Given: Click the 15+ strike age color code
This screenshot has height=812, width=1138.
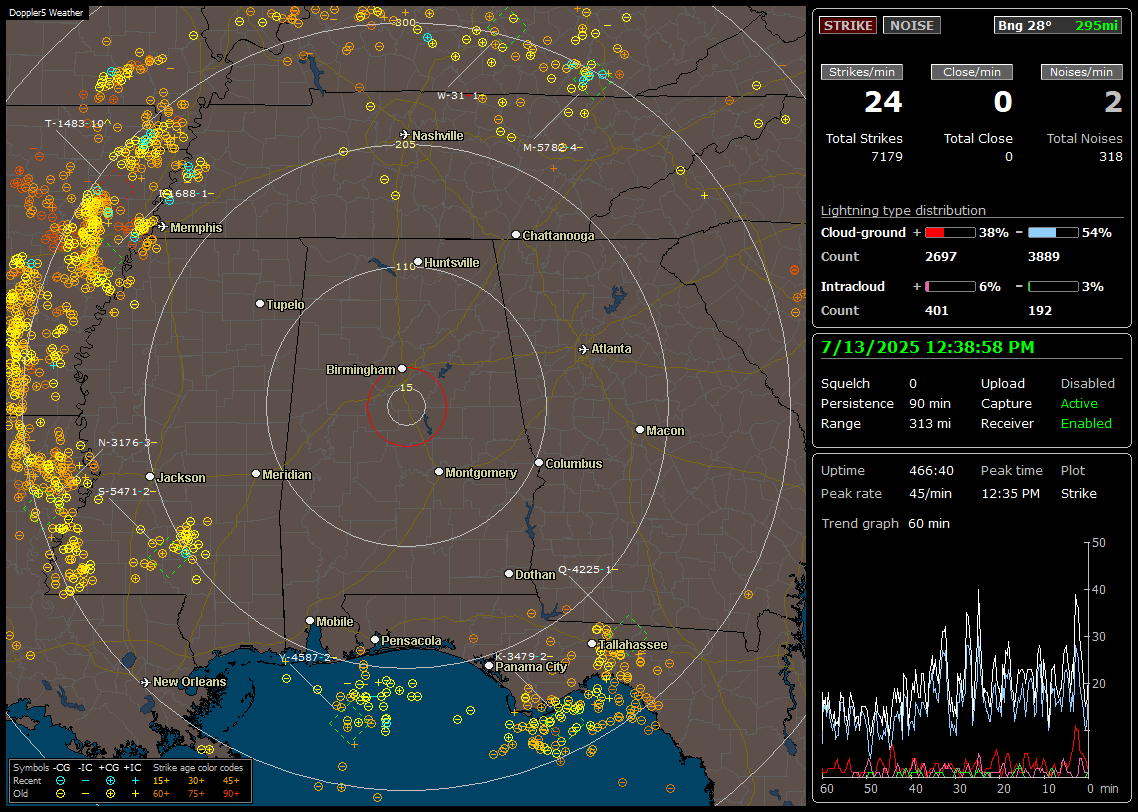Looking at the screenshot, I should click(x=161, y=781).
